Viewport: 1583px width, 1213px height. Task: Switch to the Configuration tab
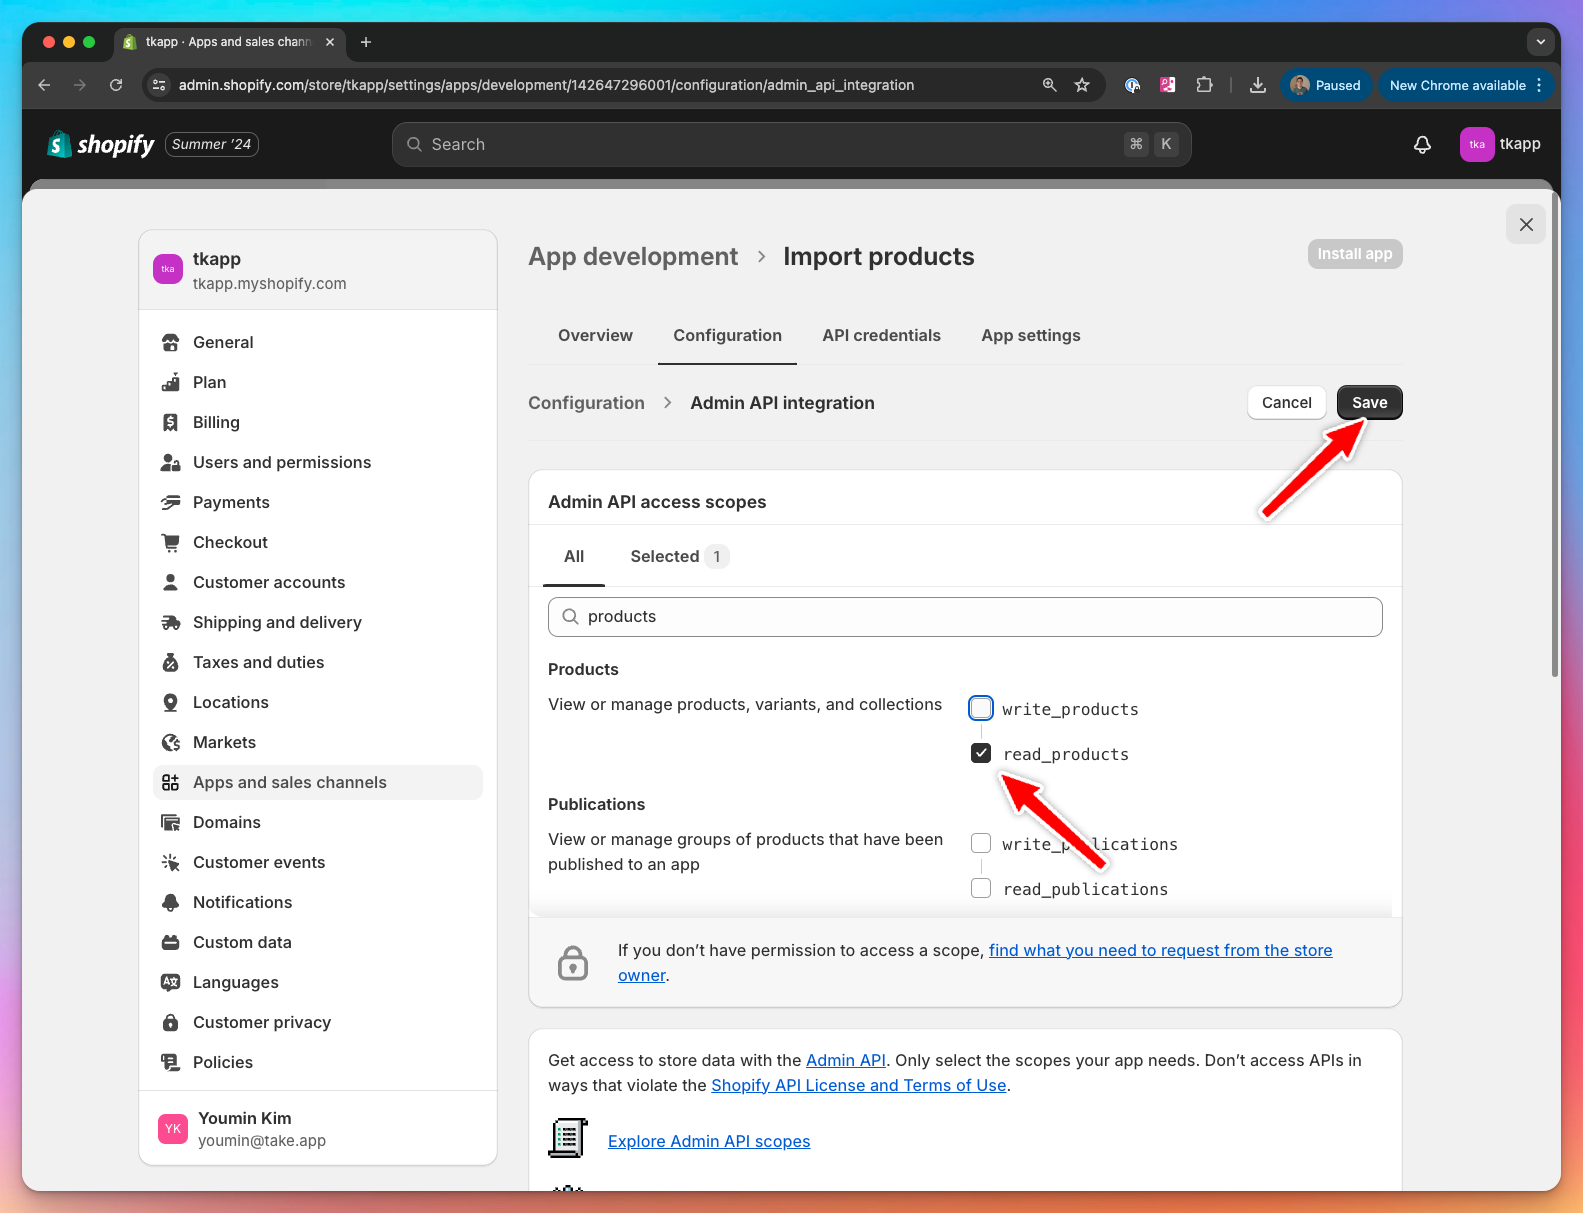point(727,336)
